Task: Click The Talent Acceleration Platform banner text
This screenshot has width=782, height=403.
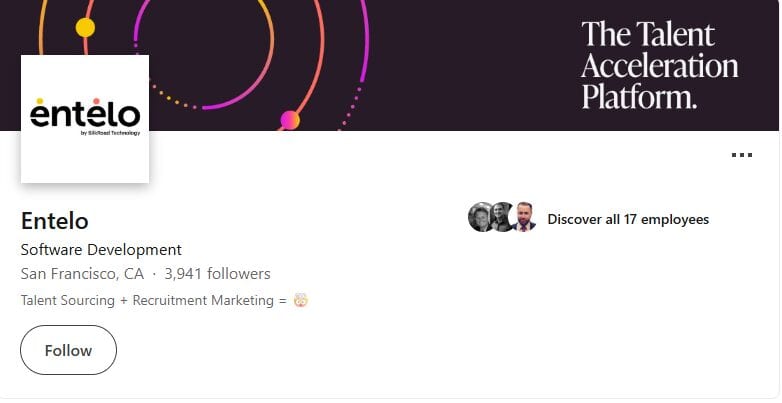Action: tap(659, 65)
